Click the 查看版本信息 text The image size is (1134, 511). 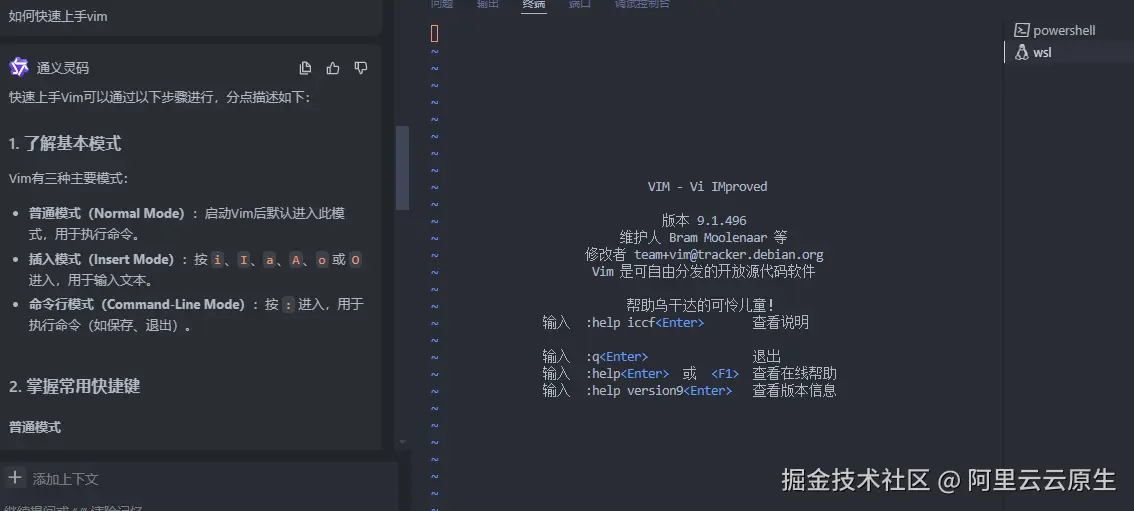point(794,390)
